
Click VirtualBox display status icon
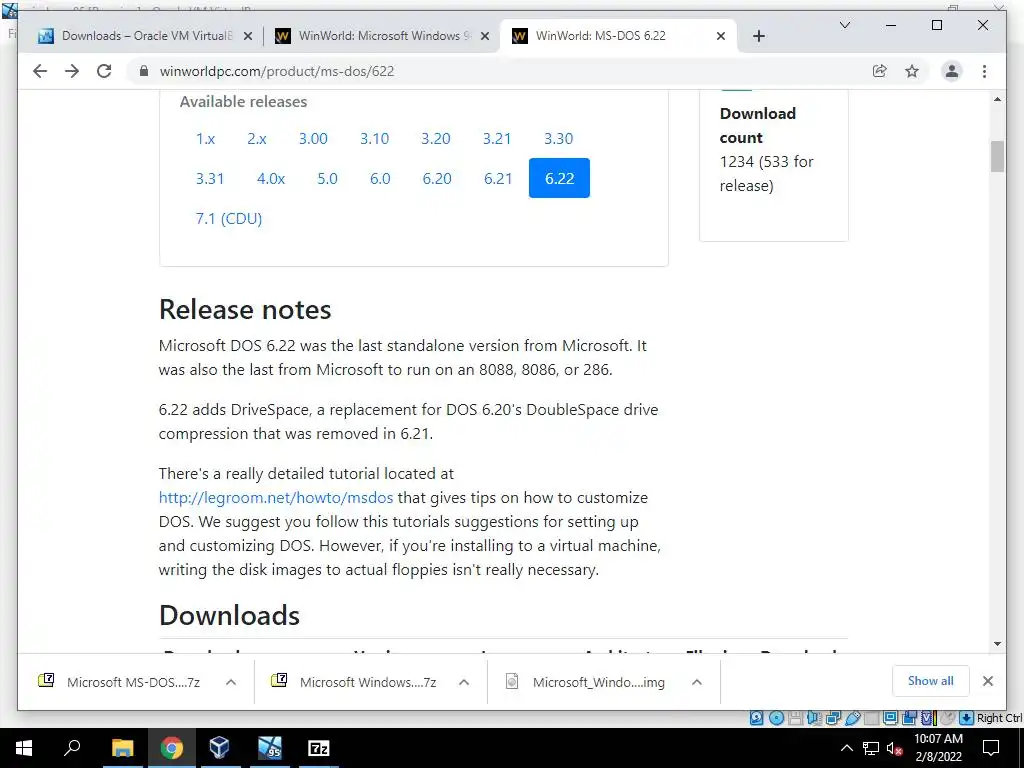point(890,718)
